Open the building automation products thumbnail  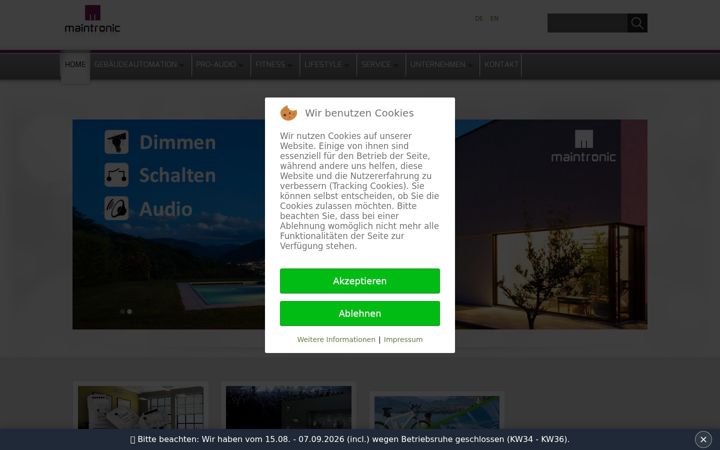point(141,408)
